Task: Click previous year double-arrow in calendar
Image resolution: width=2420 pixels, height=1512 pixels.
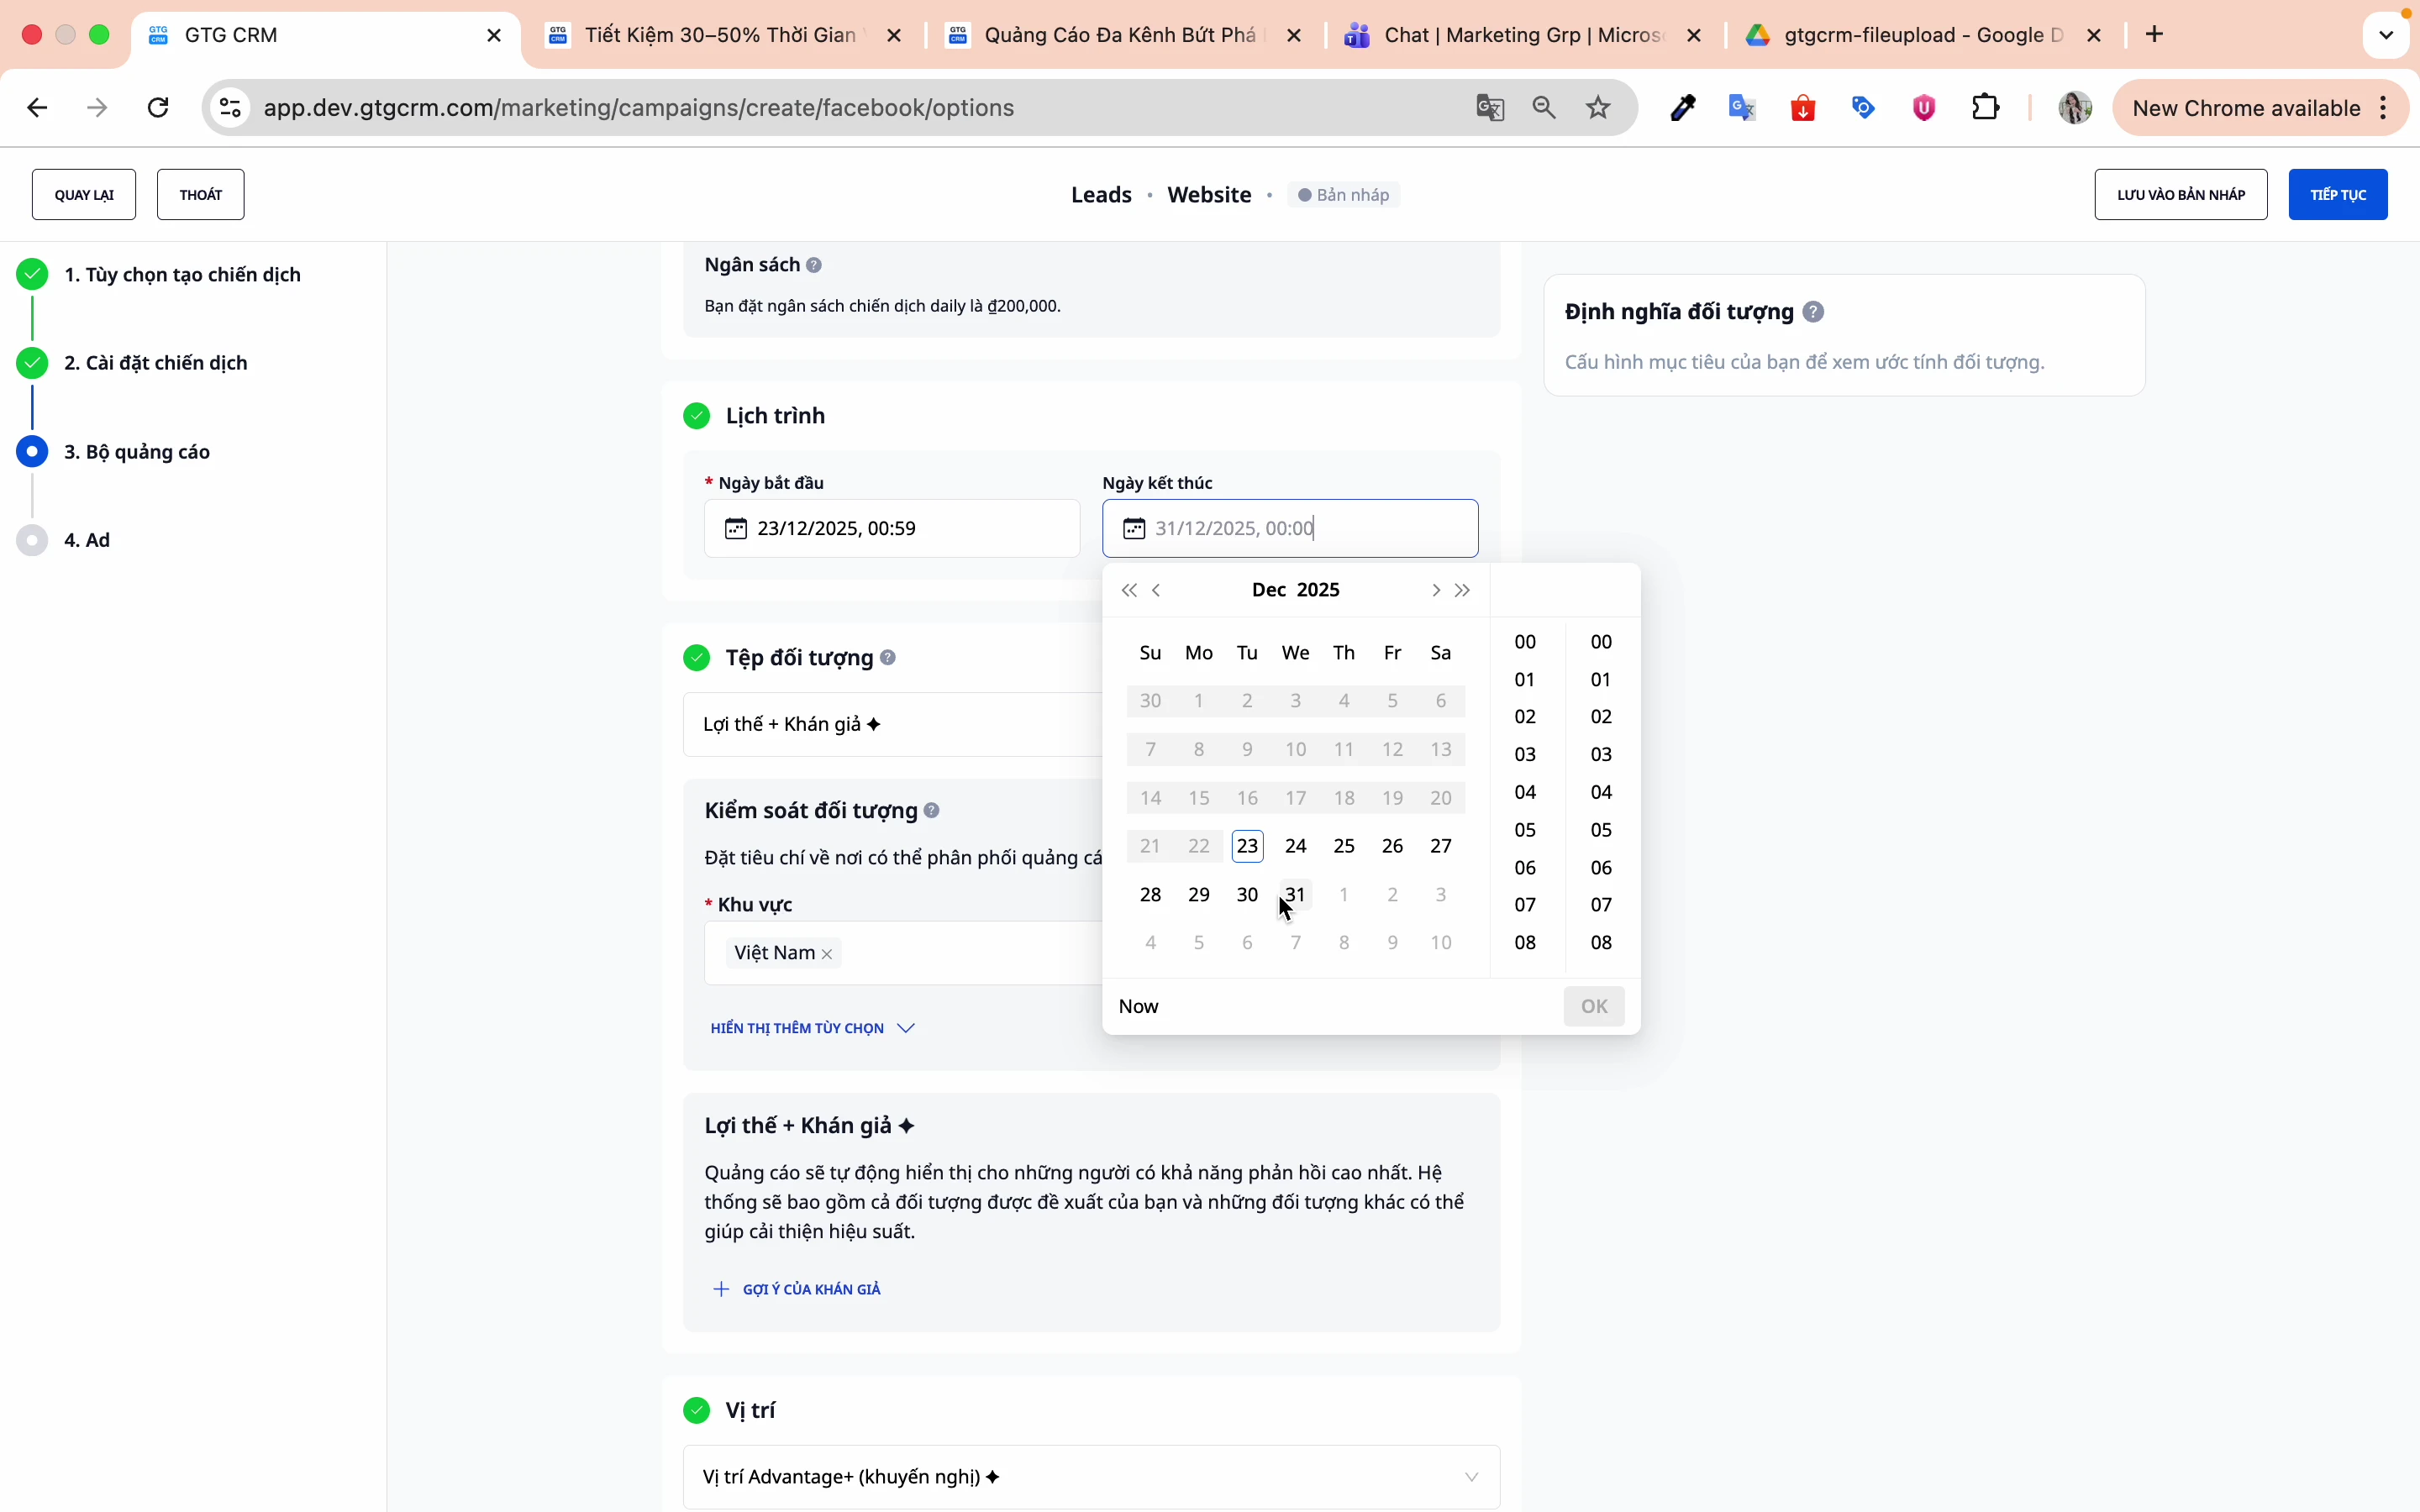Action: click(x=1129, y=591)
